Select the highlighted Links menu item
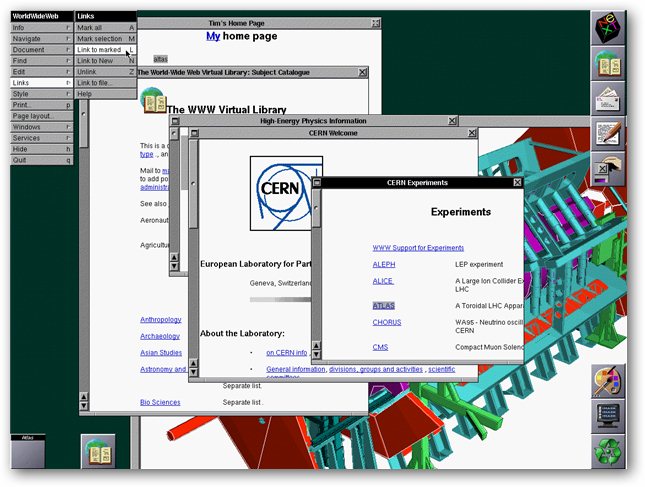This screenshot has height=487, width=645. (x=42, y=83)
